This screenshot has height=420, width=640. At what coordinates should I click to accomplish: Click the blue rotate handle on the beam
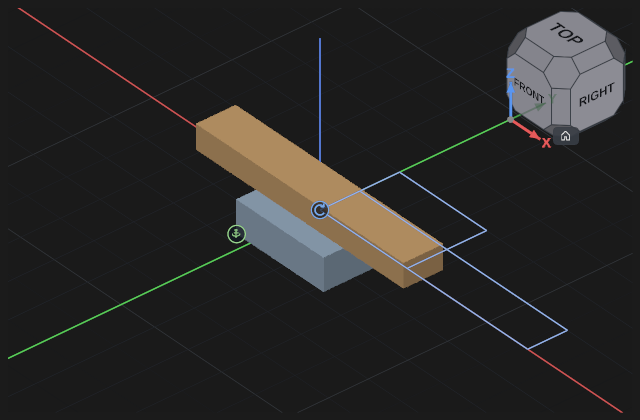[320, 210]
